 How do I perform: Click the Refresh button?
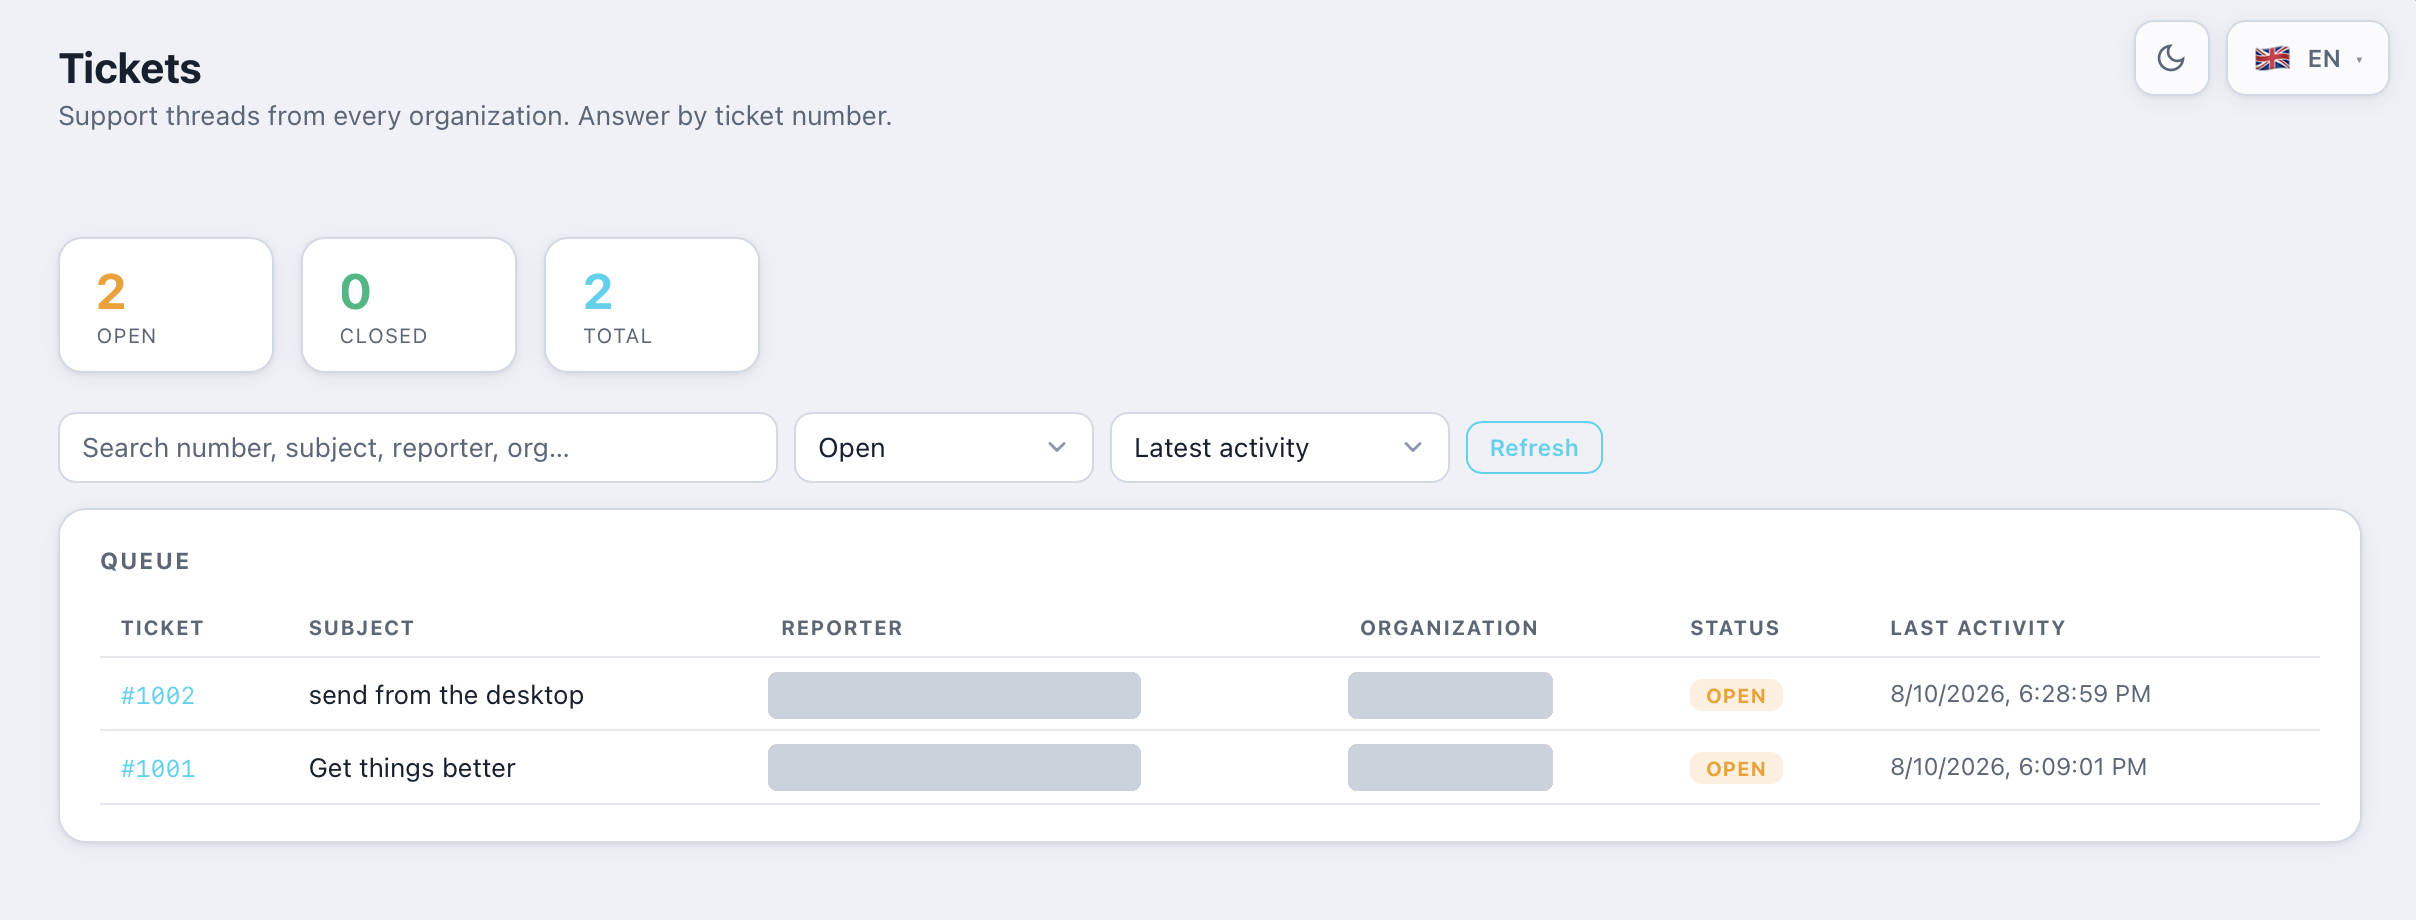[x=1534, y=448]
